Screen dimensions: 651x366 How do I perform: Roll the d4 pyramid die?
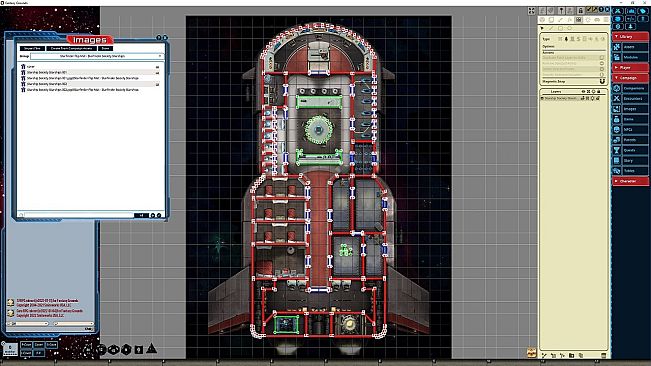[152, 348]
